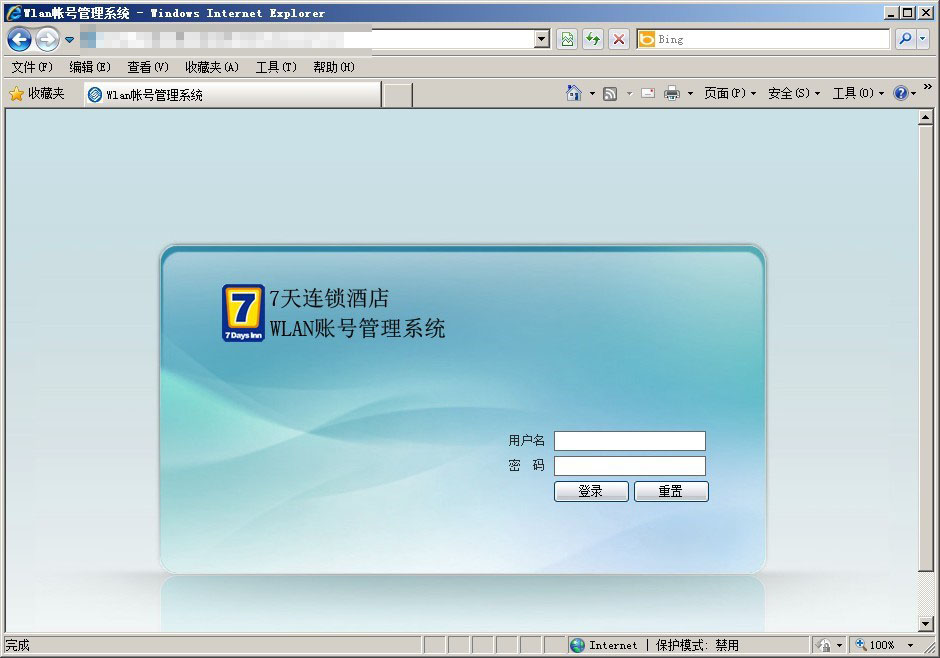Click the Compatibility View icon in address bar
The image size is (940, 658).
tap(567, 39)
